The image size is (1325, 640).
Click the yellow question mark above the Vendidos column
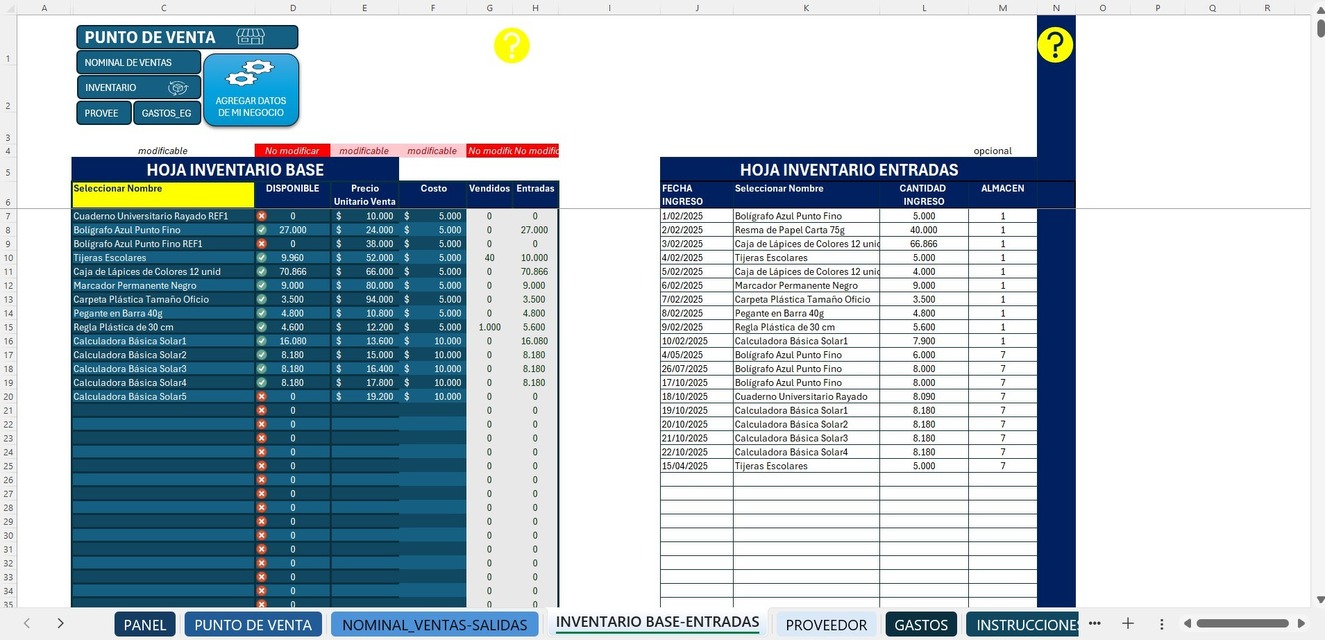coord(511,45)
